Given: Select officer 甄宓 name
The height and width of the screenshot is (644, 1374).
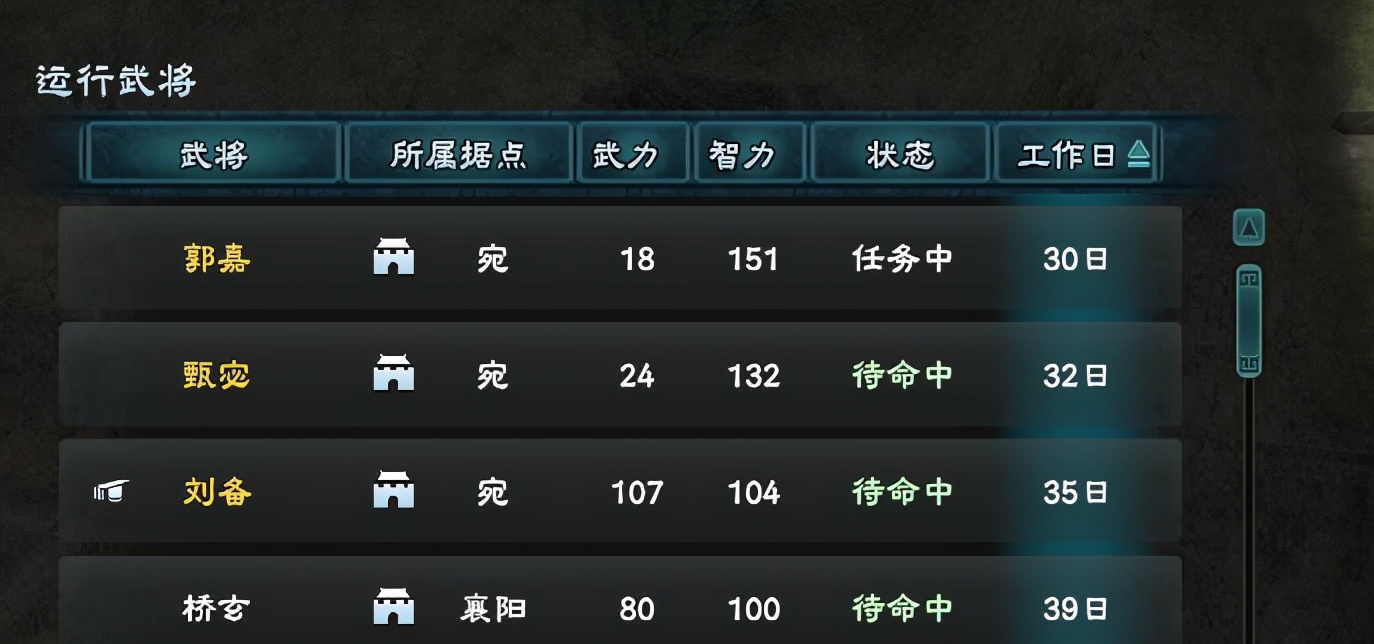Looking at the screenshot, I should point(217,375).
